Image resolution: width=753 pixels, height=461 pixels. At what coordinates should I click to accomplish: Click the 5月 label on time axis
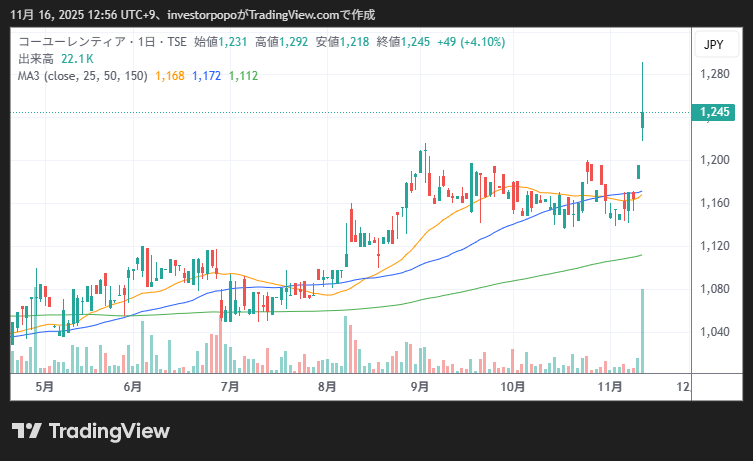pos(44,386)
